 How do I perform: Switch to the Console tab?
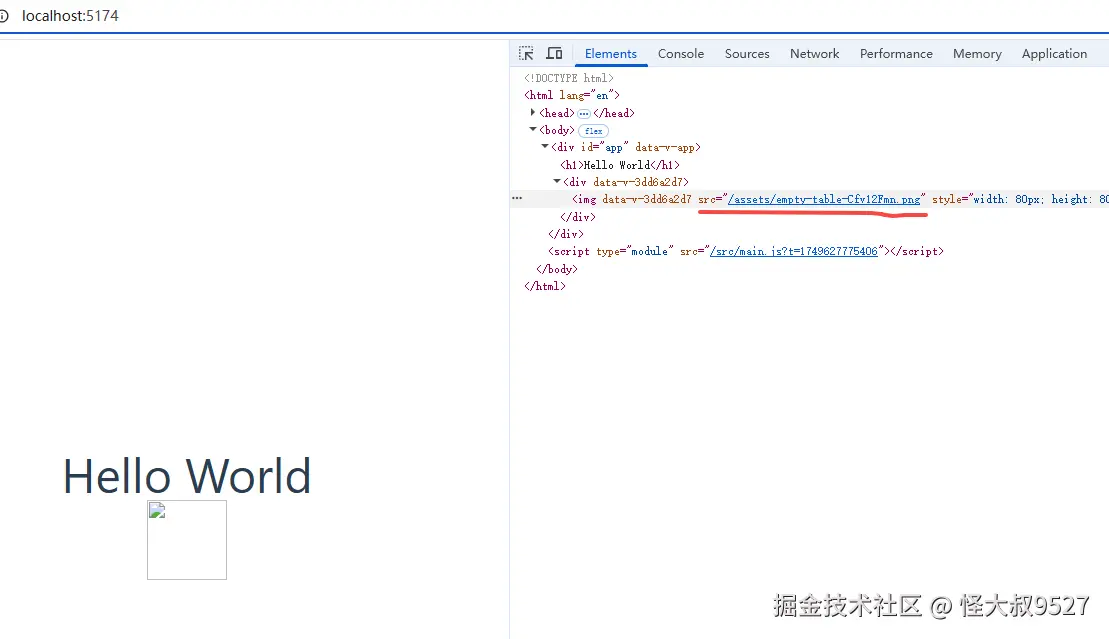(x=680, y=54)
